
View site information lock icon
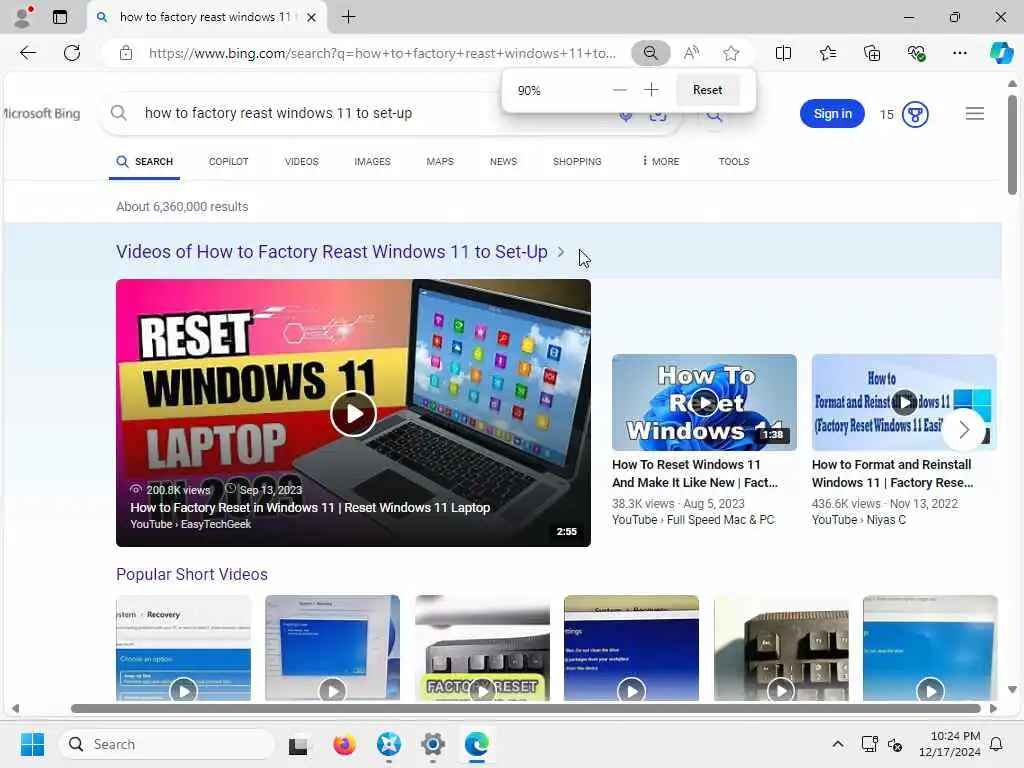point(126,53)
